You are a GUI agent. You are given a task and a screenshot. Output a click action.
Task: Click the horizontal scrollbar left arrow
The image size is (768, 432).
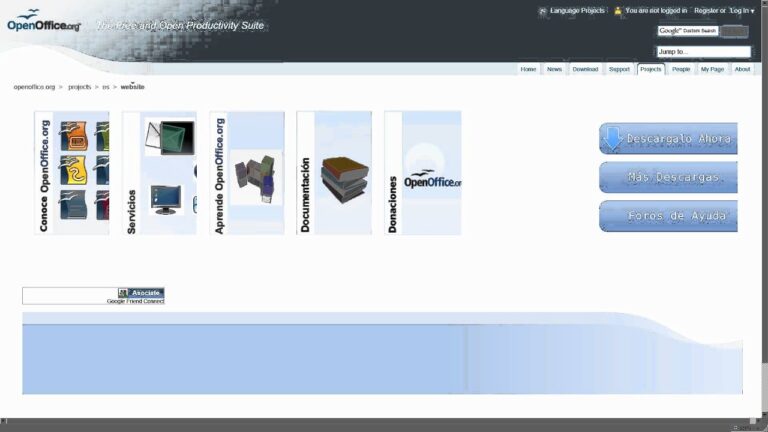pos(4,421)
